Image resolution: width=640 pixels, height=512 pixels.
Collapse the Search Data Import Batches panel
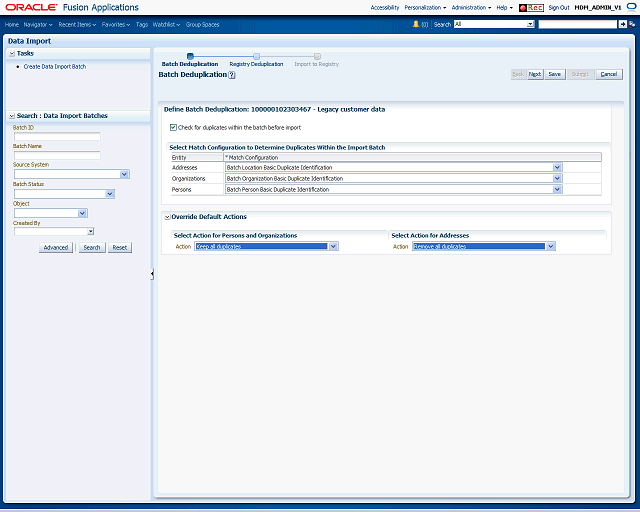[12, 116]
